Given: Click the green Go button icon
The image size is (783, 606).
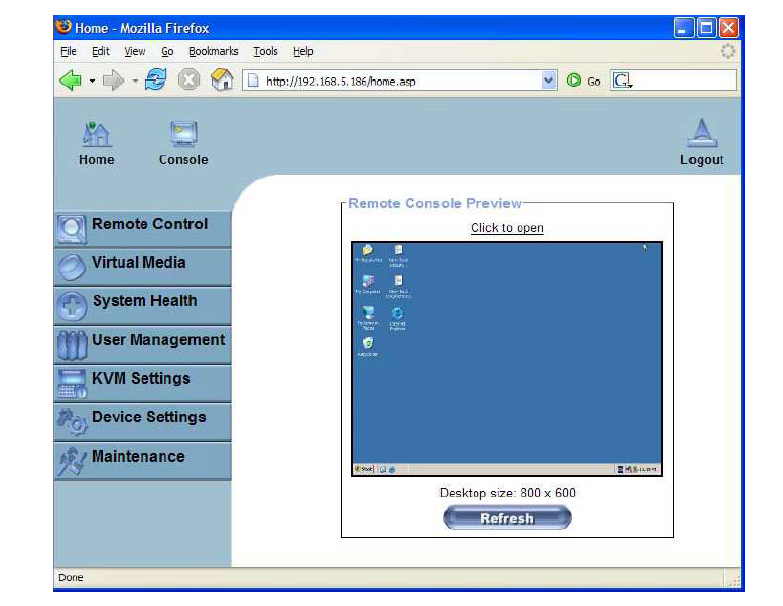Looking at the screenshot, I should point(574,81).
